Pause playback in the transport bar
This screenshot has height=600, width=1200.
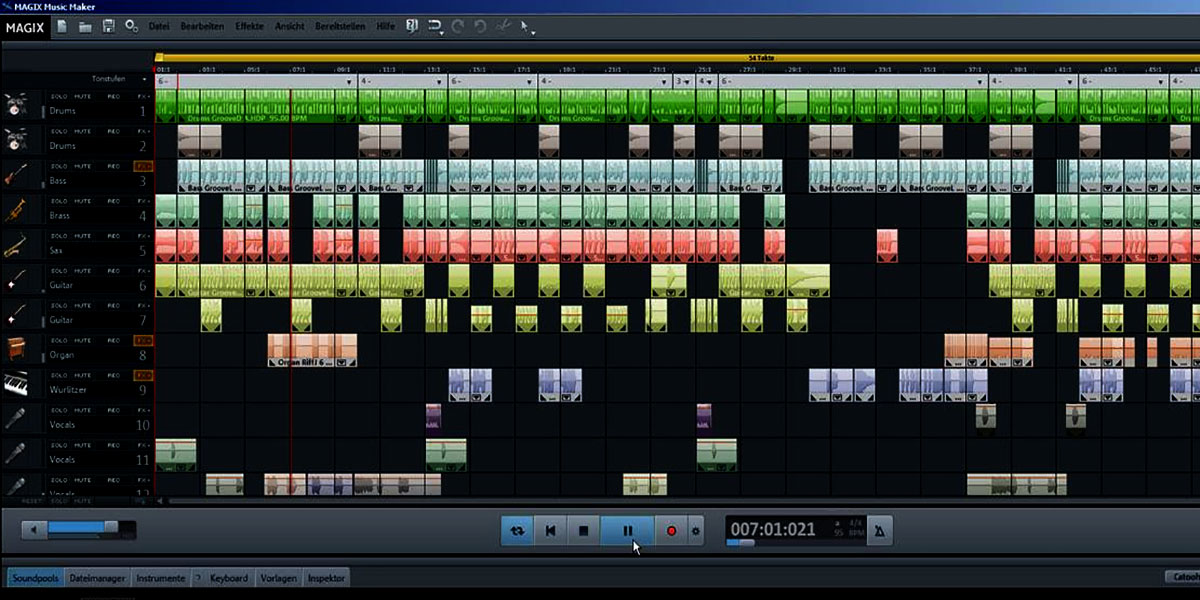click(628, 531)
